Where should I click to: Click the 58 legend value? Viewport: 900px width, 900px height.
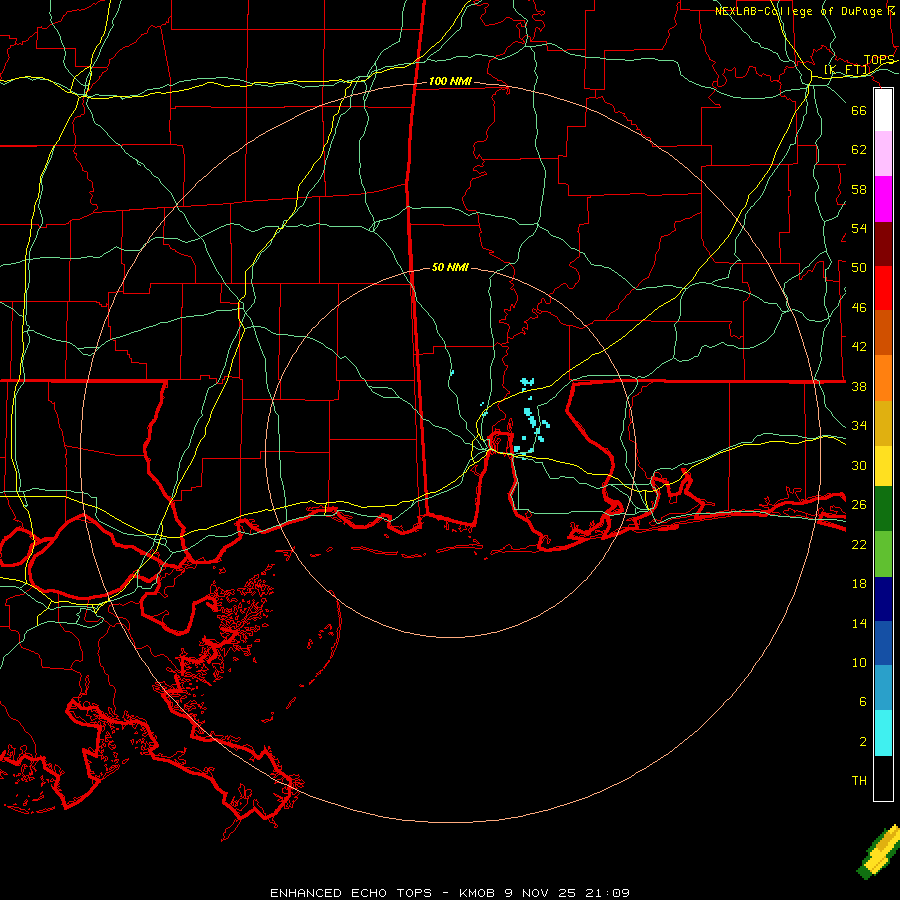click(x=859, y=189)
